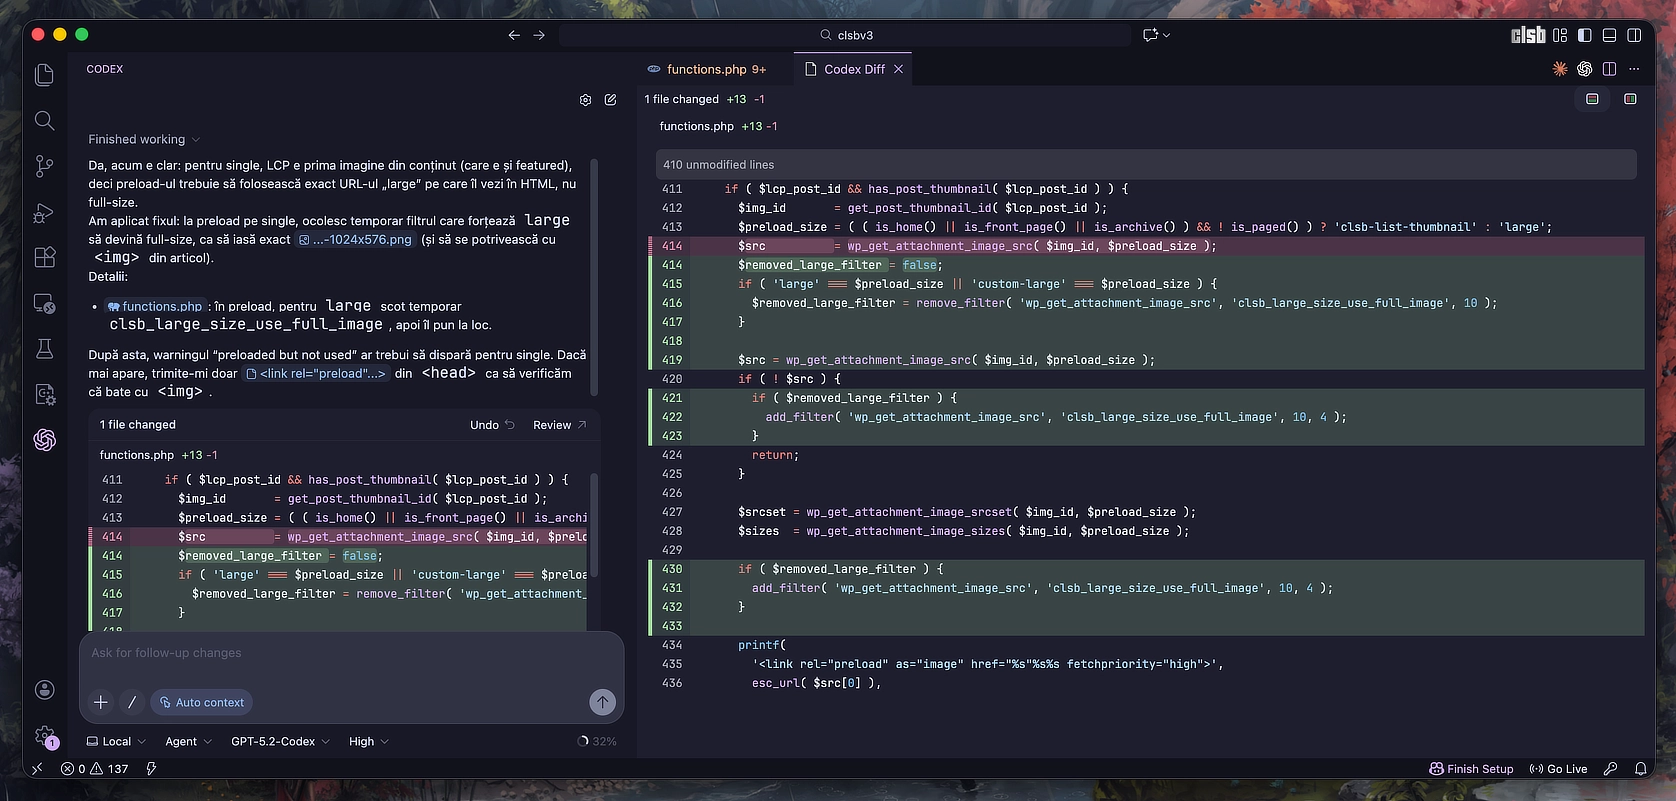The image size is (1676, 801).
Task: Open the Source Control view
Action: click(44, 166)
